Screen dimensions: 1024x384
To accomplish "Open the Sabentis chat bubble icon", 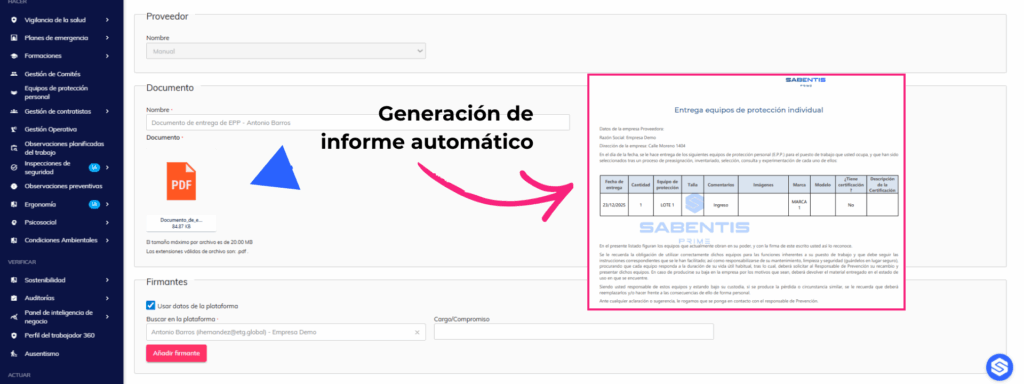I will tap(998, 365).
